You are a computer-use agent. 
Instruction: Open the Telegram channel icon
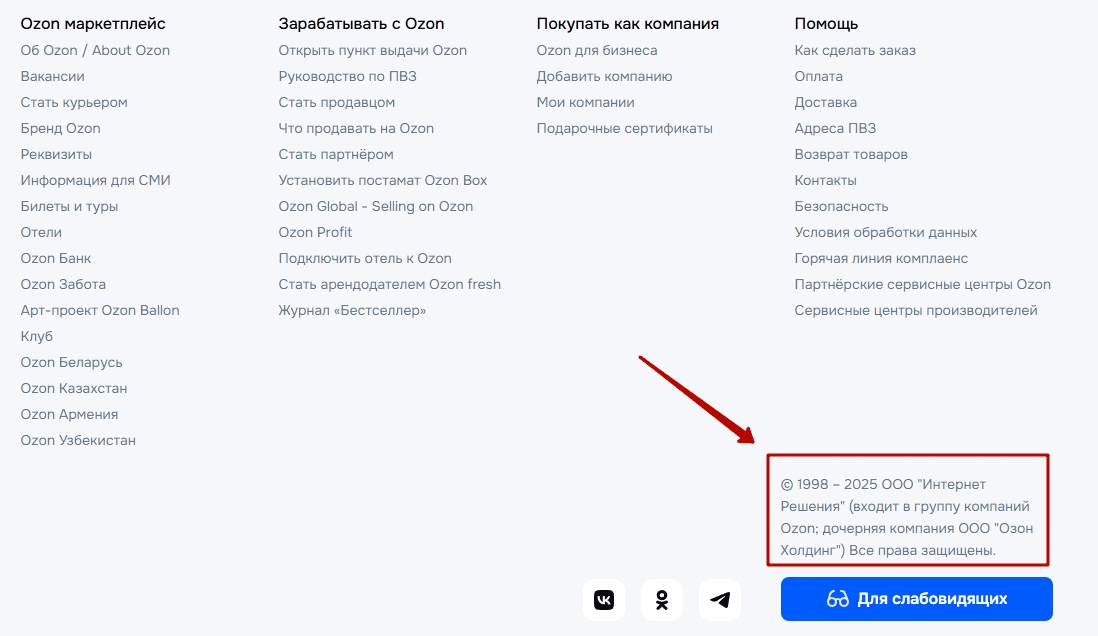pos(720,599)
